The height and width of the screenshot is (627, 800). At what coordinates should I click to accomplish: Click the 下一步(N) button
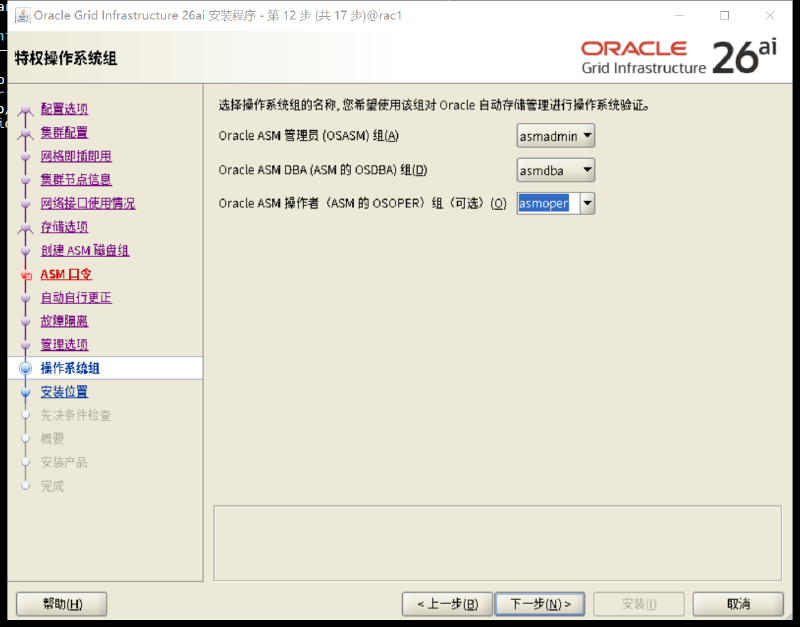(540, 604)
